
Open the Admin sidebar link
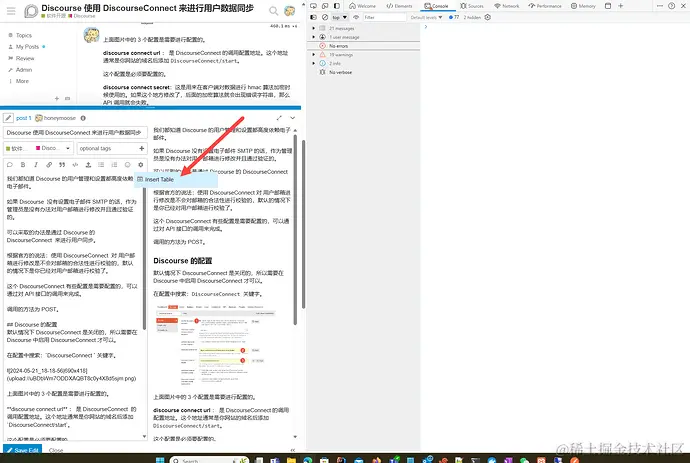click(x=24, y=70)
